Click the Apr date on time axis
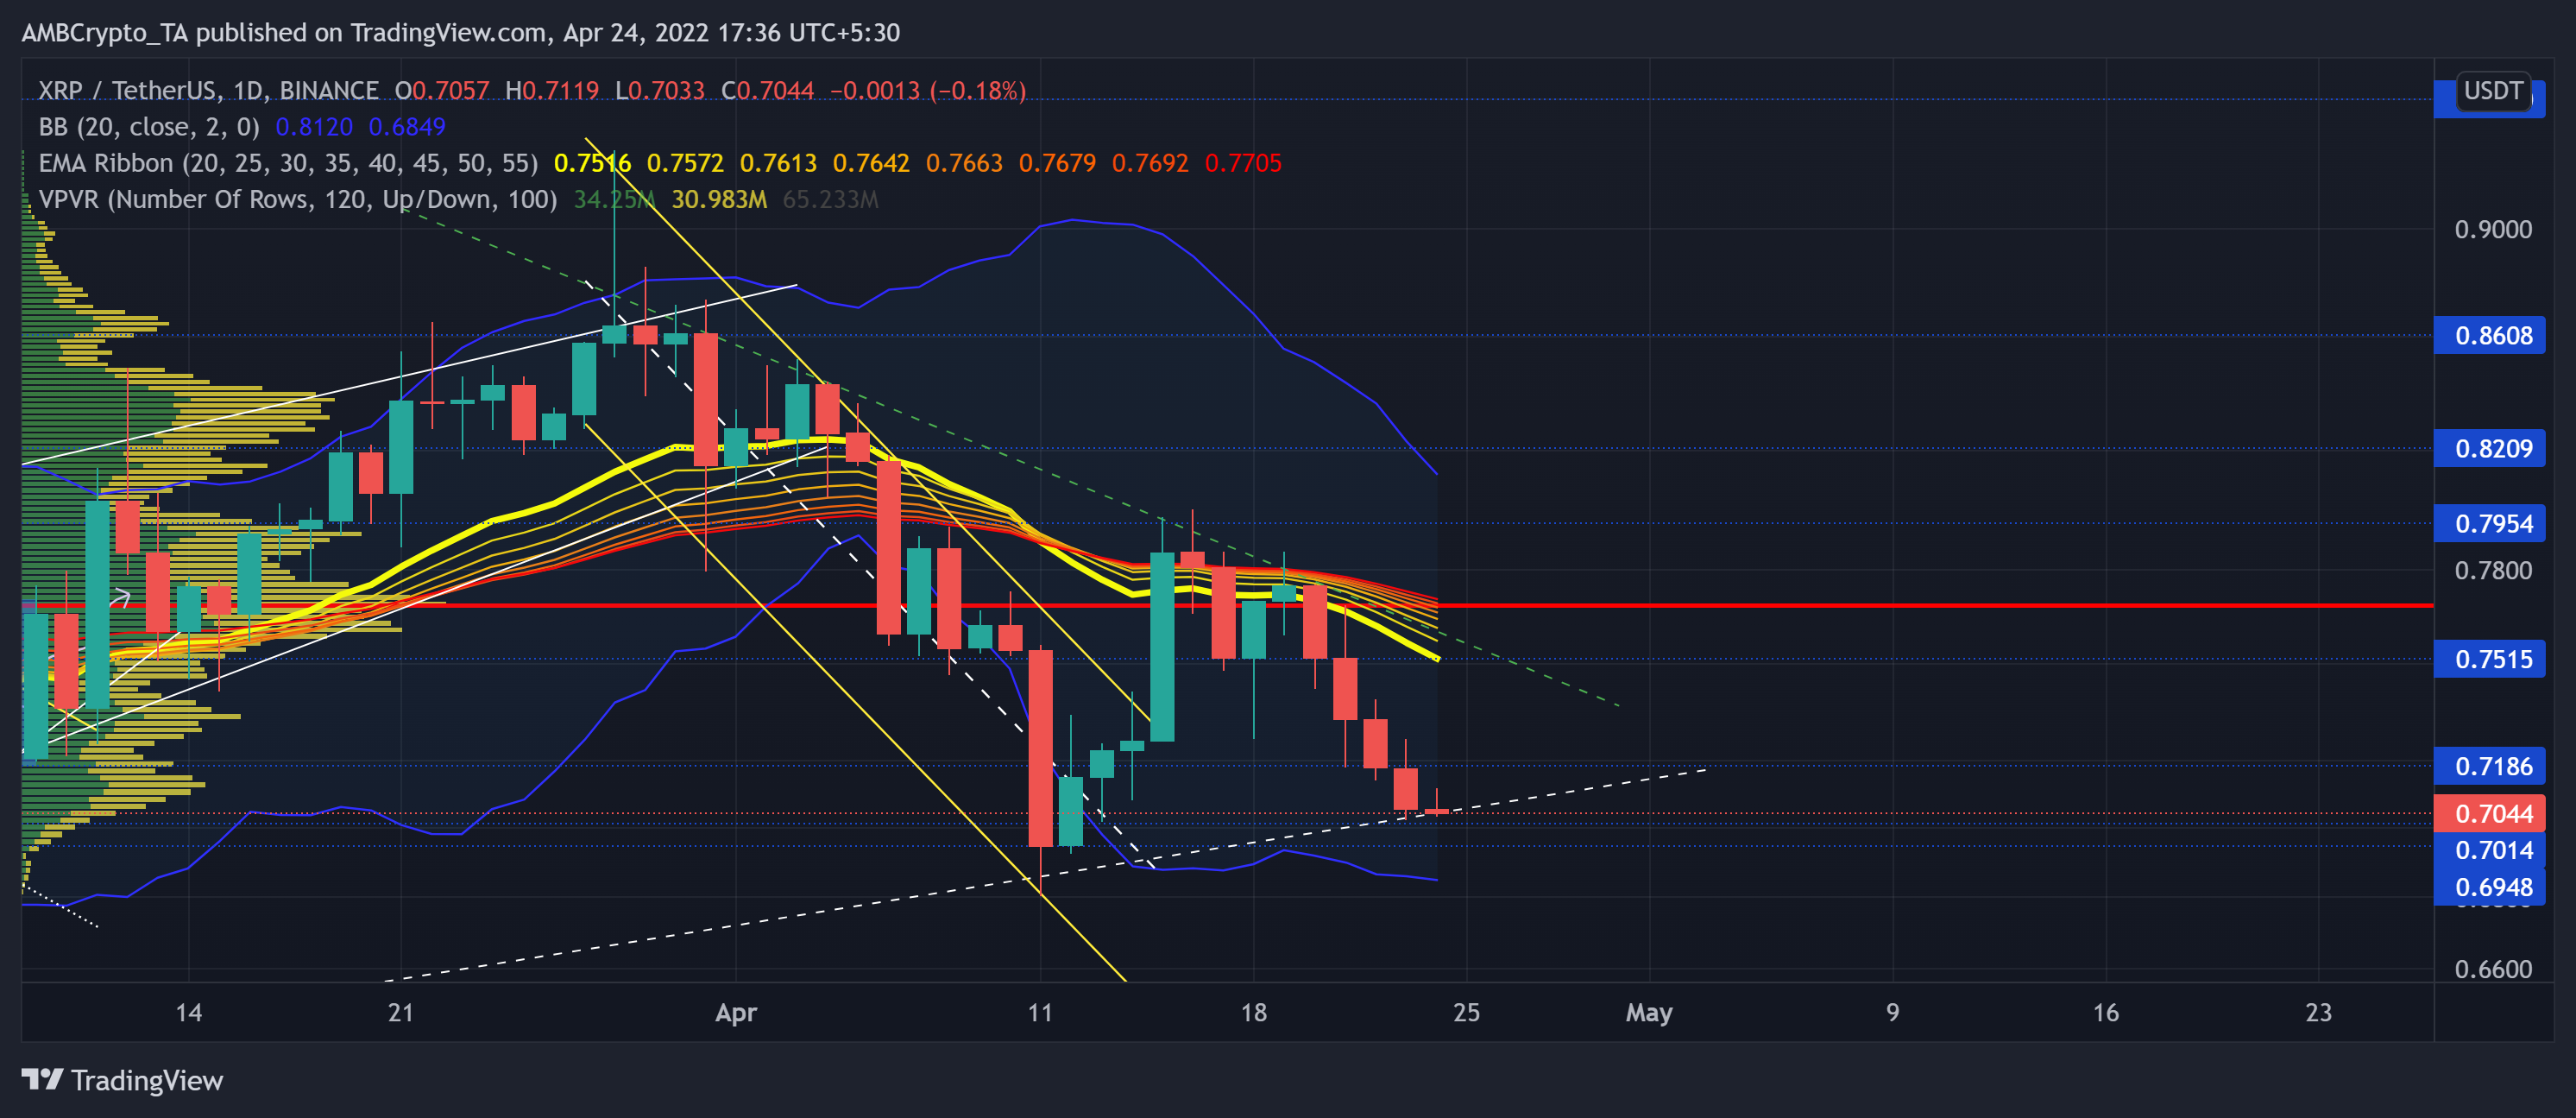The width and height of the screenshot is (2576, 1118). pos(736,1012)
